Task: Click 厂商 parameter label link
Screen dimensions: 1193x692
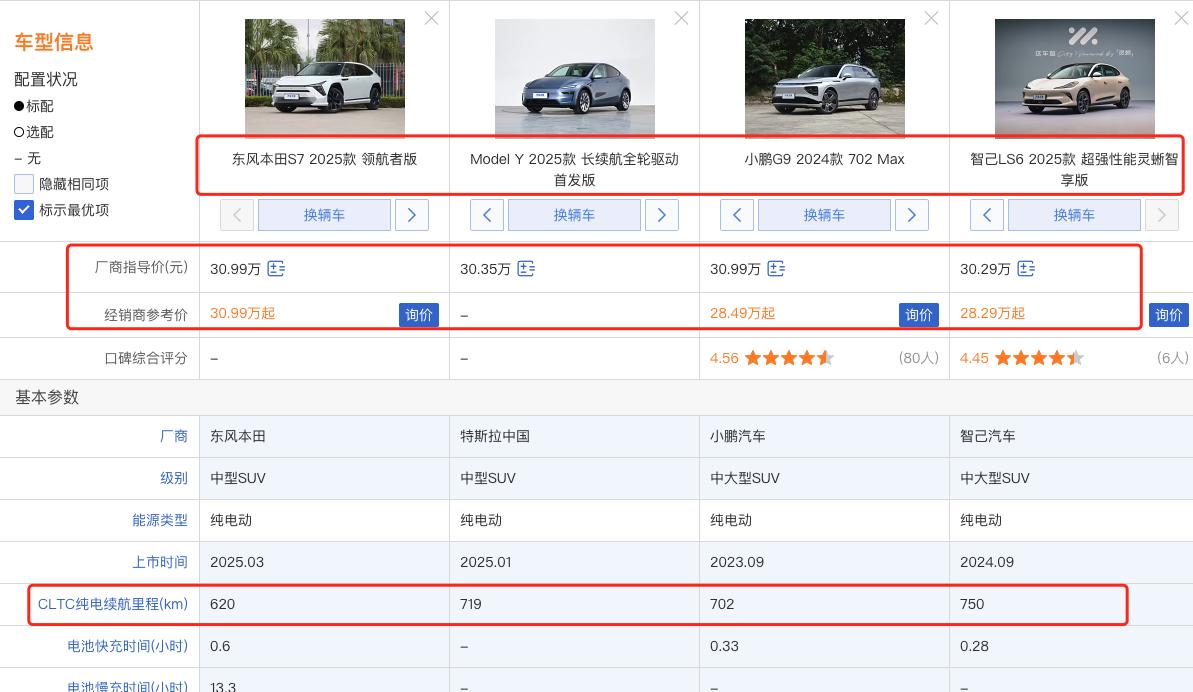Action: tap(173, 436)
